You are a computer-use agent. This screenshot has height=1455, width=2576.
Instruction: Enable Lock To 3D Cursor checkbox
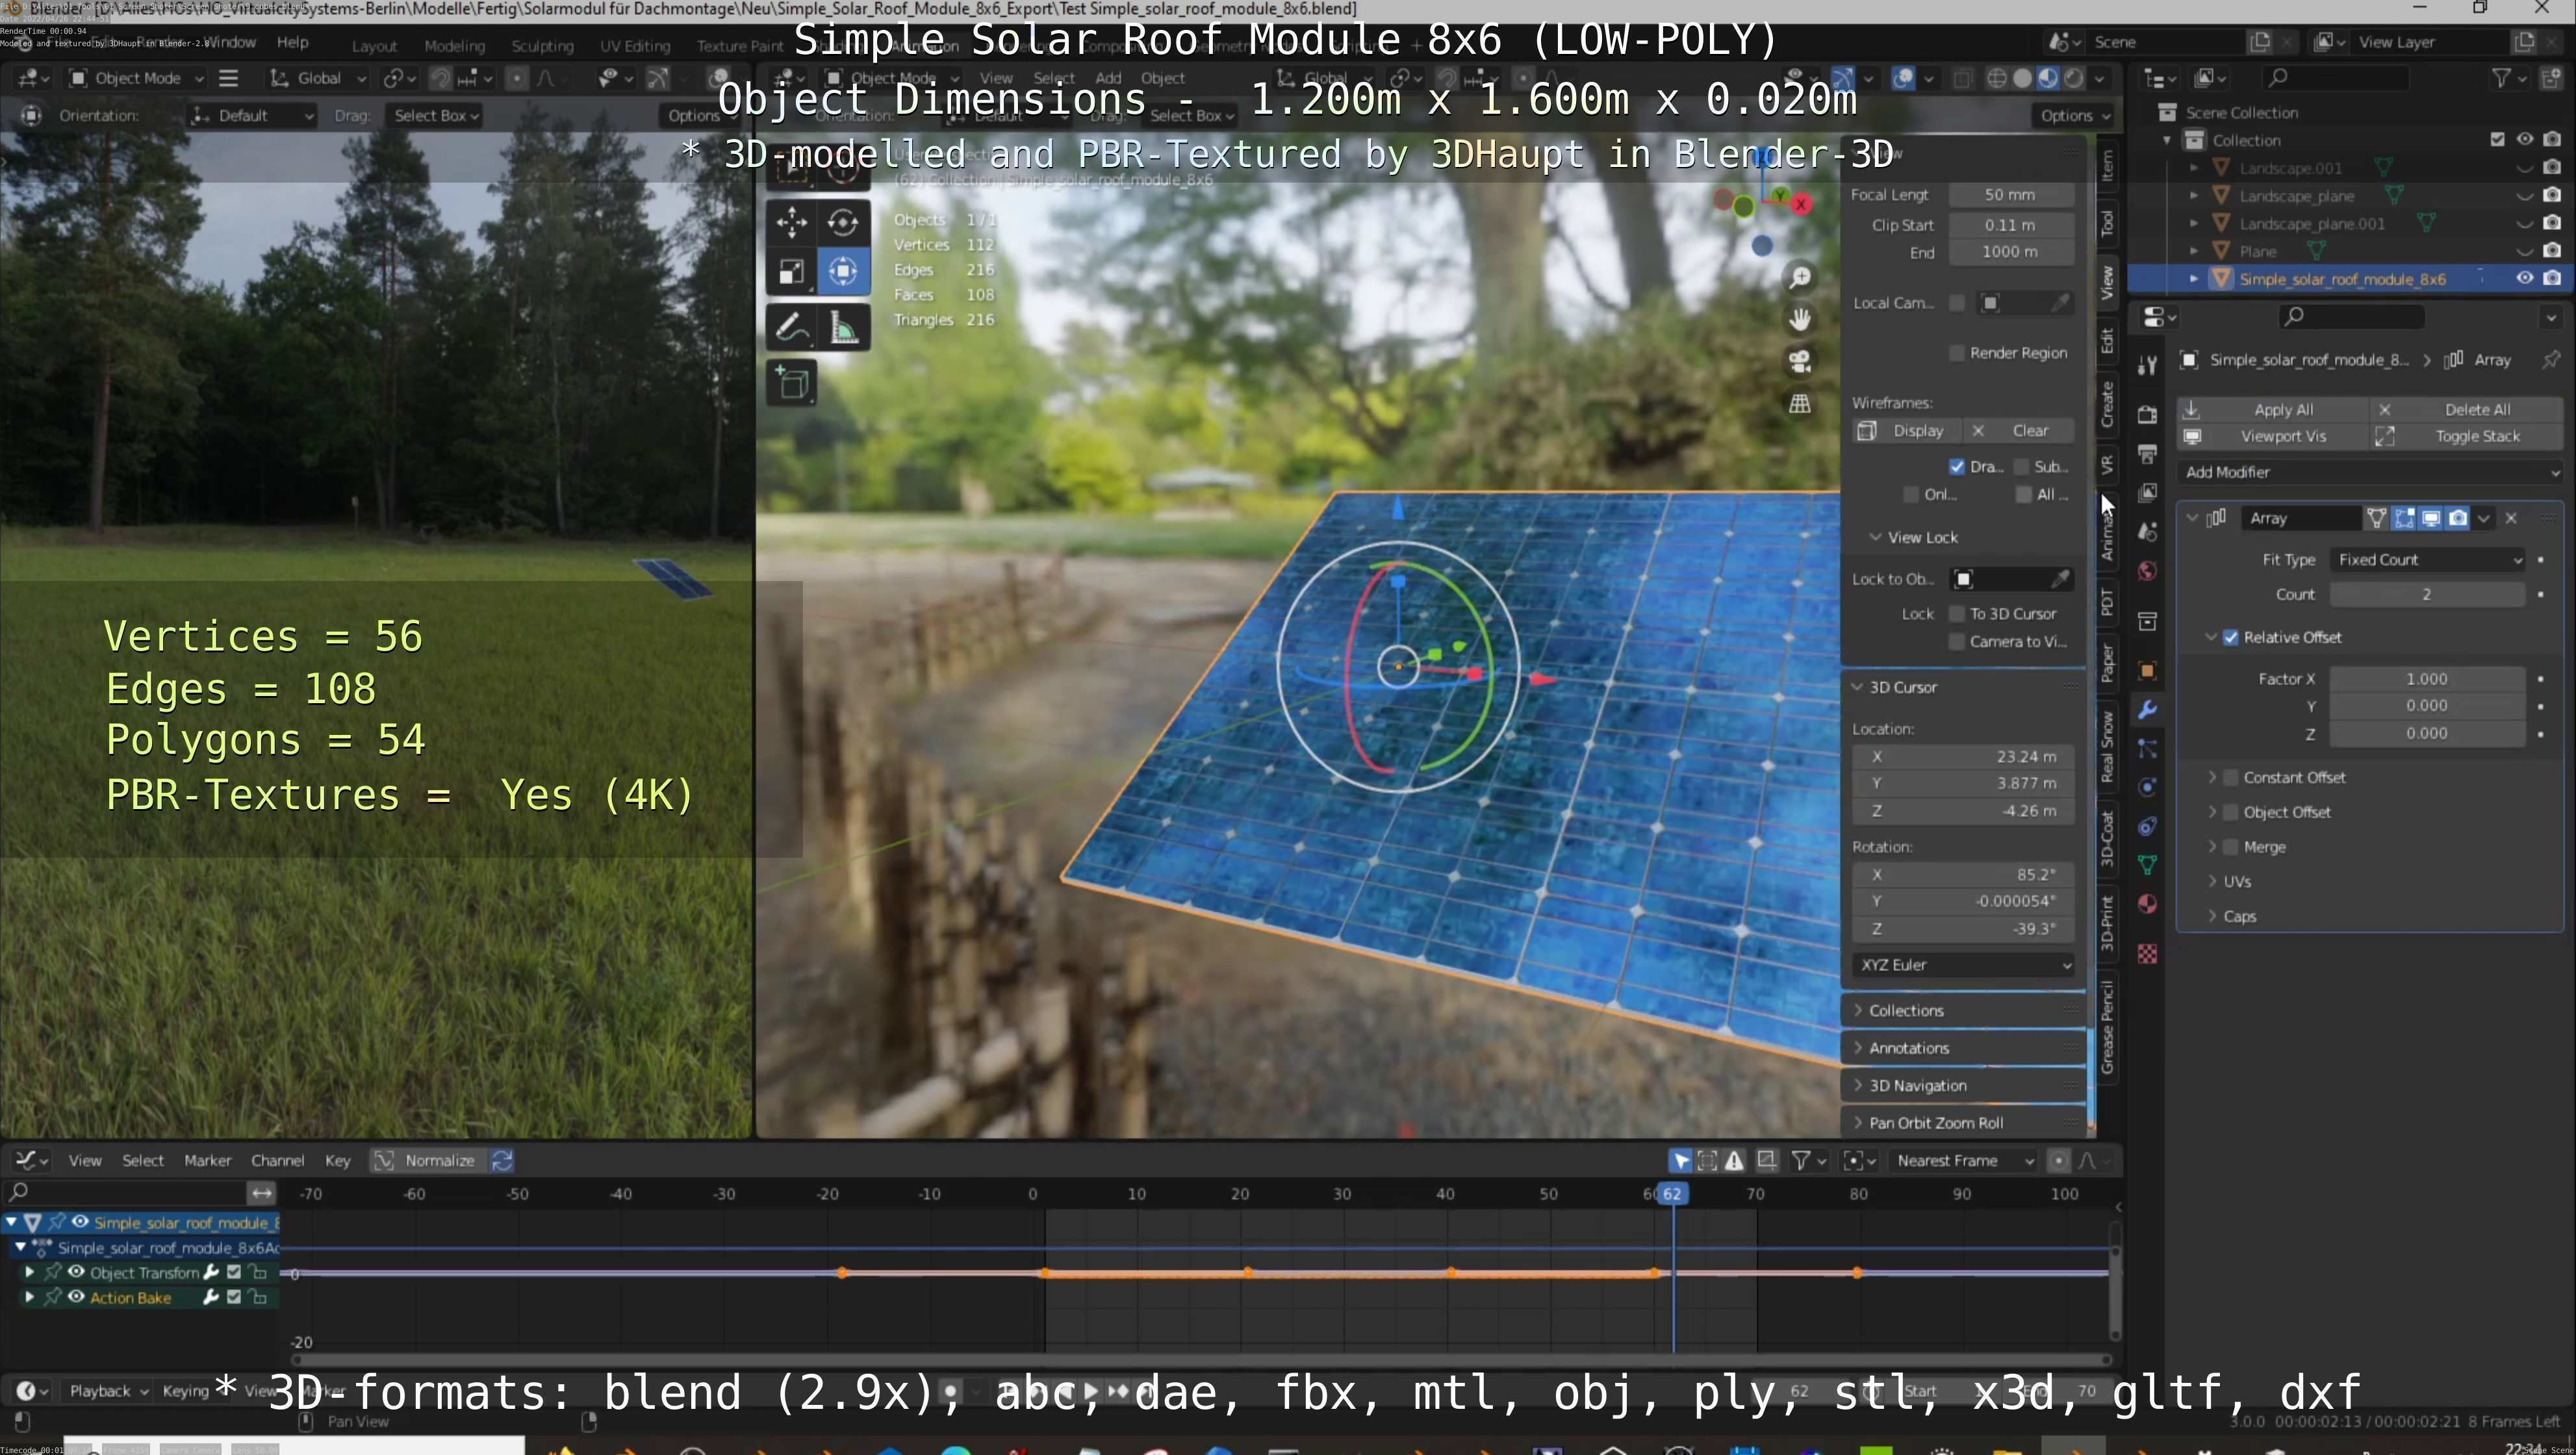tap(1957, 614)
